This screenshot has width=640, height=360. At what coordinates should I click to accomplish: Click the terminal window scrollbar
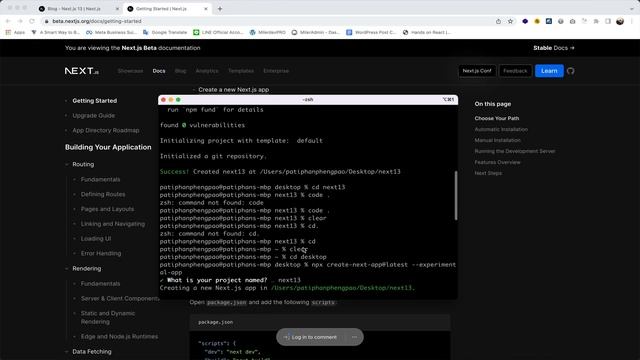pyautogui.click(x=456, y=196)
